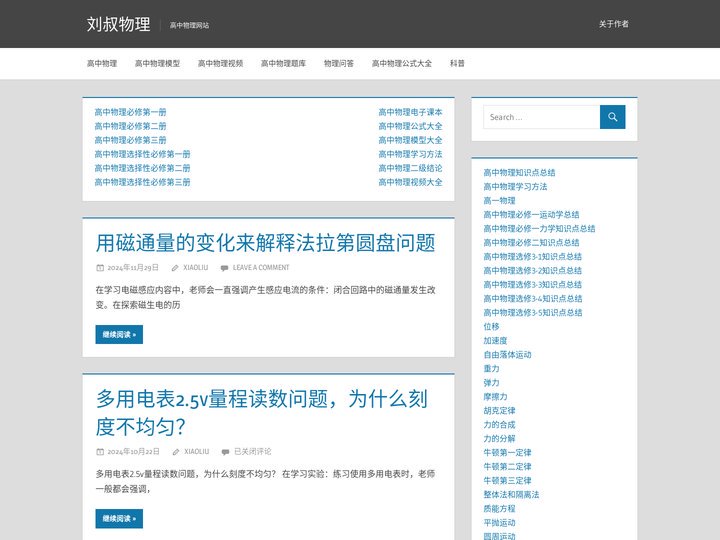Click 继续阅读 button under second article
The image size is (720, 540).
[x=119, y=518]
